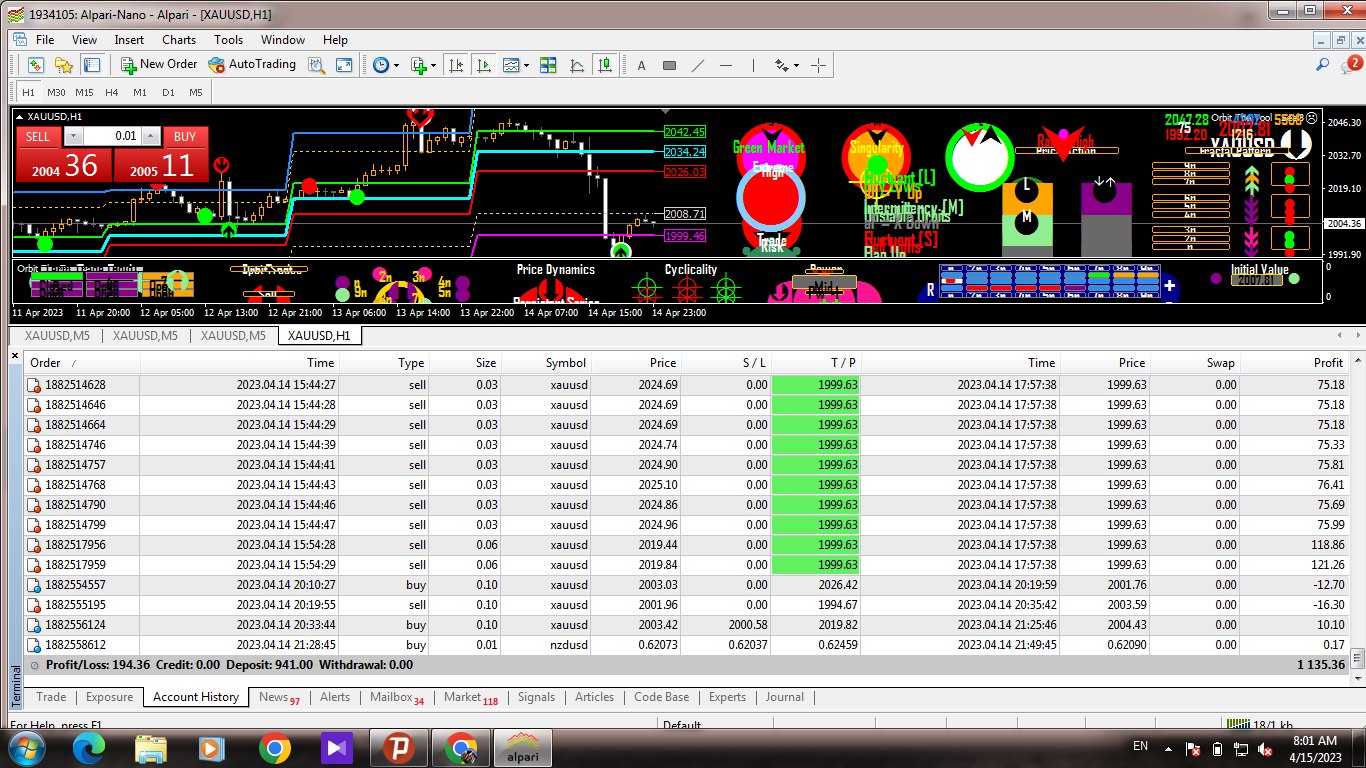Image resolution: width=1366 pixels, height=768 pixels.
Task: Click the red SELL button on chart
Action: (38, 137)
